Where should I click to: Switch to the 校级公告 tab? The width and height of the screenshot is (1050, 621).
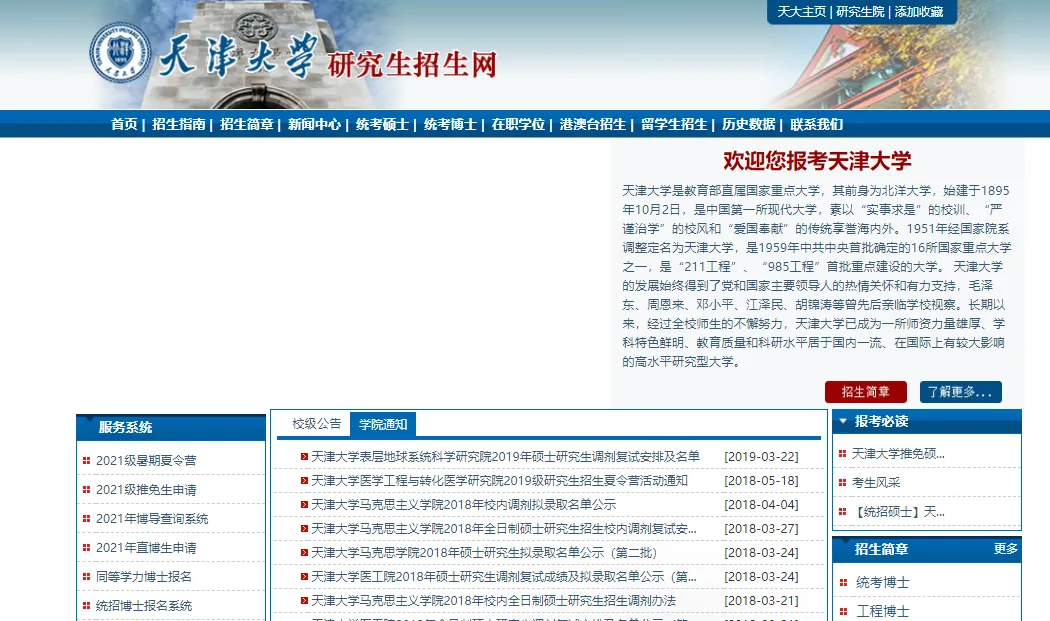click(x=317, y=424)
